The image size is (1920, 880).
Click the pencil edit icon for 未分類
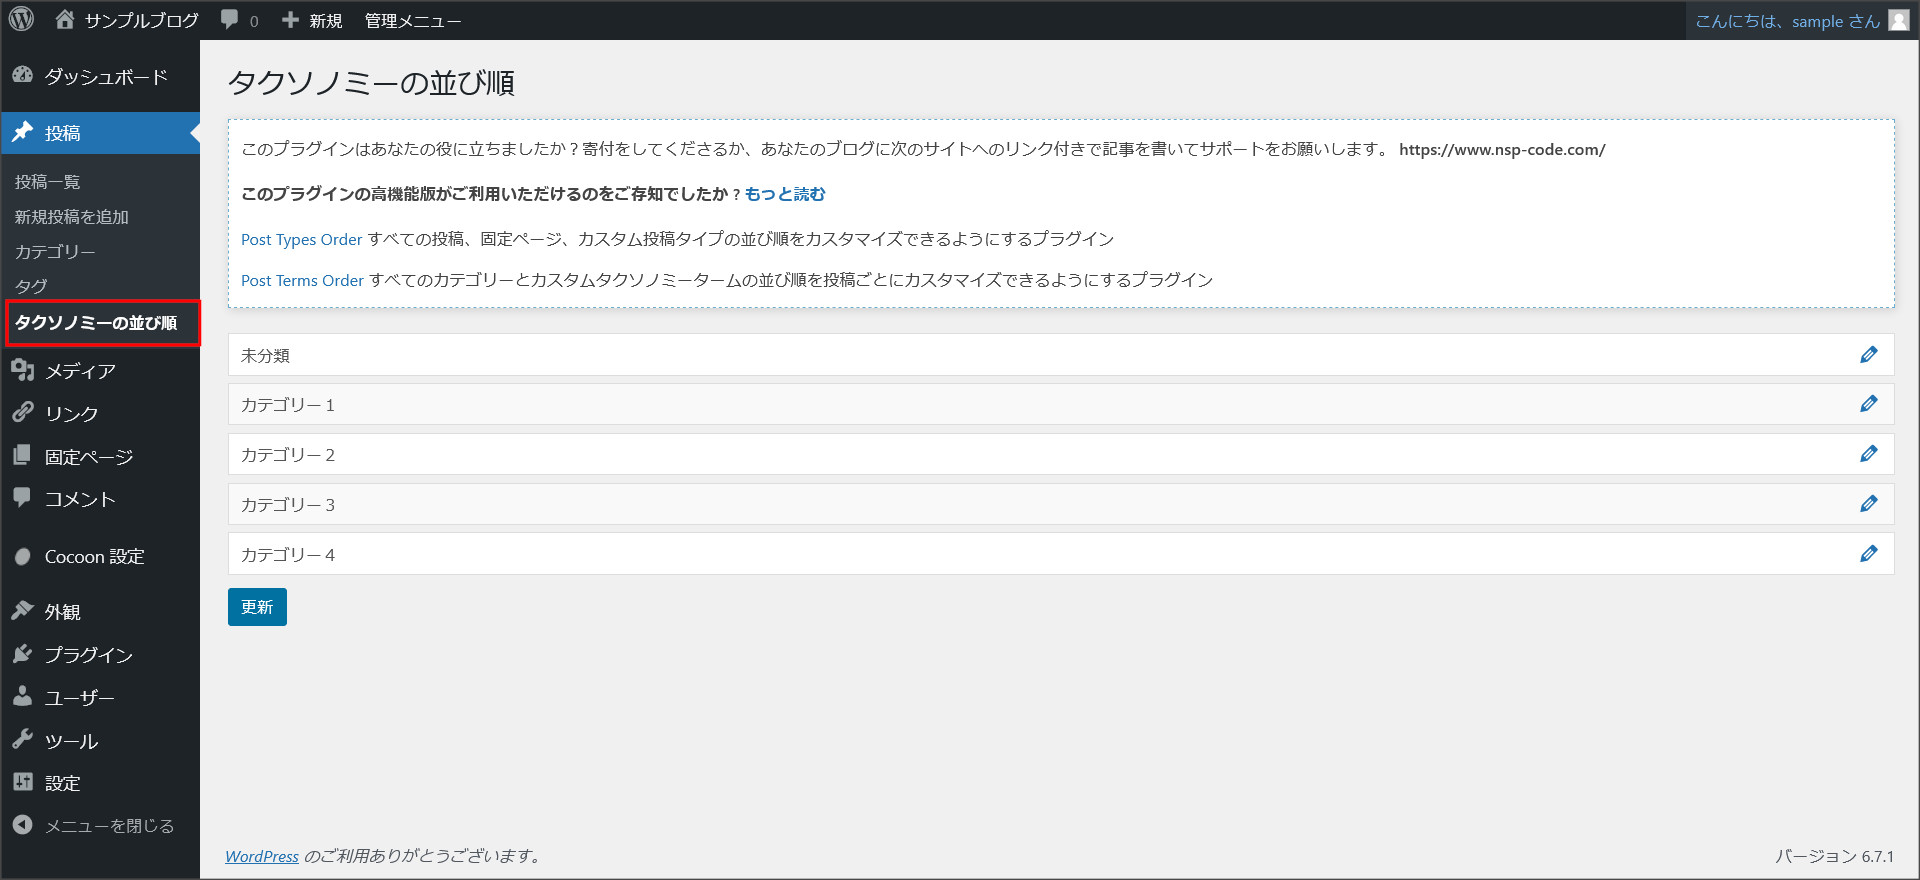(x=1868, y=355)
